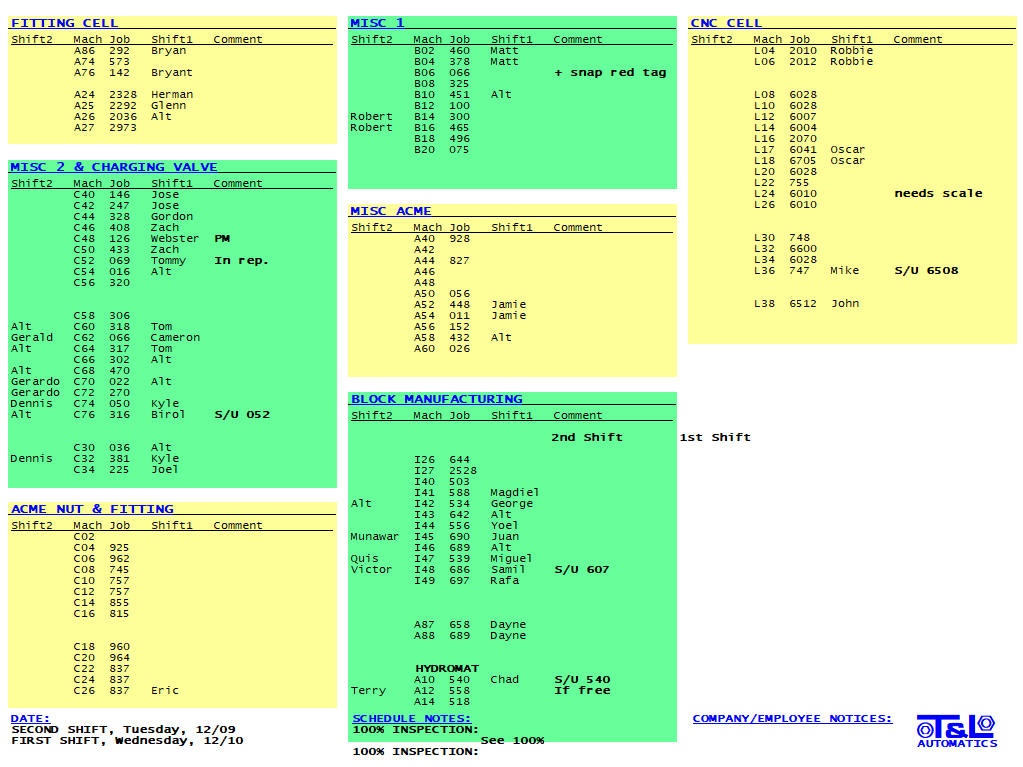Select the 'In rep.' comment for C52
Screen dimensions: 1023x767
tap(241, 261)
